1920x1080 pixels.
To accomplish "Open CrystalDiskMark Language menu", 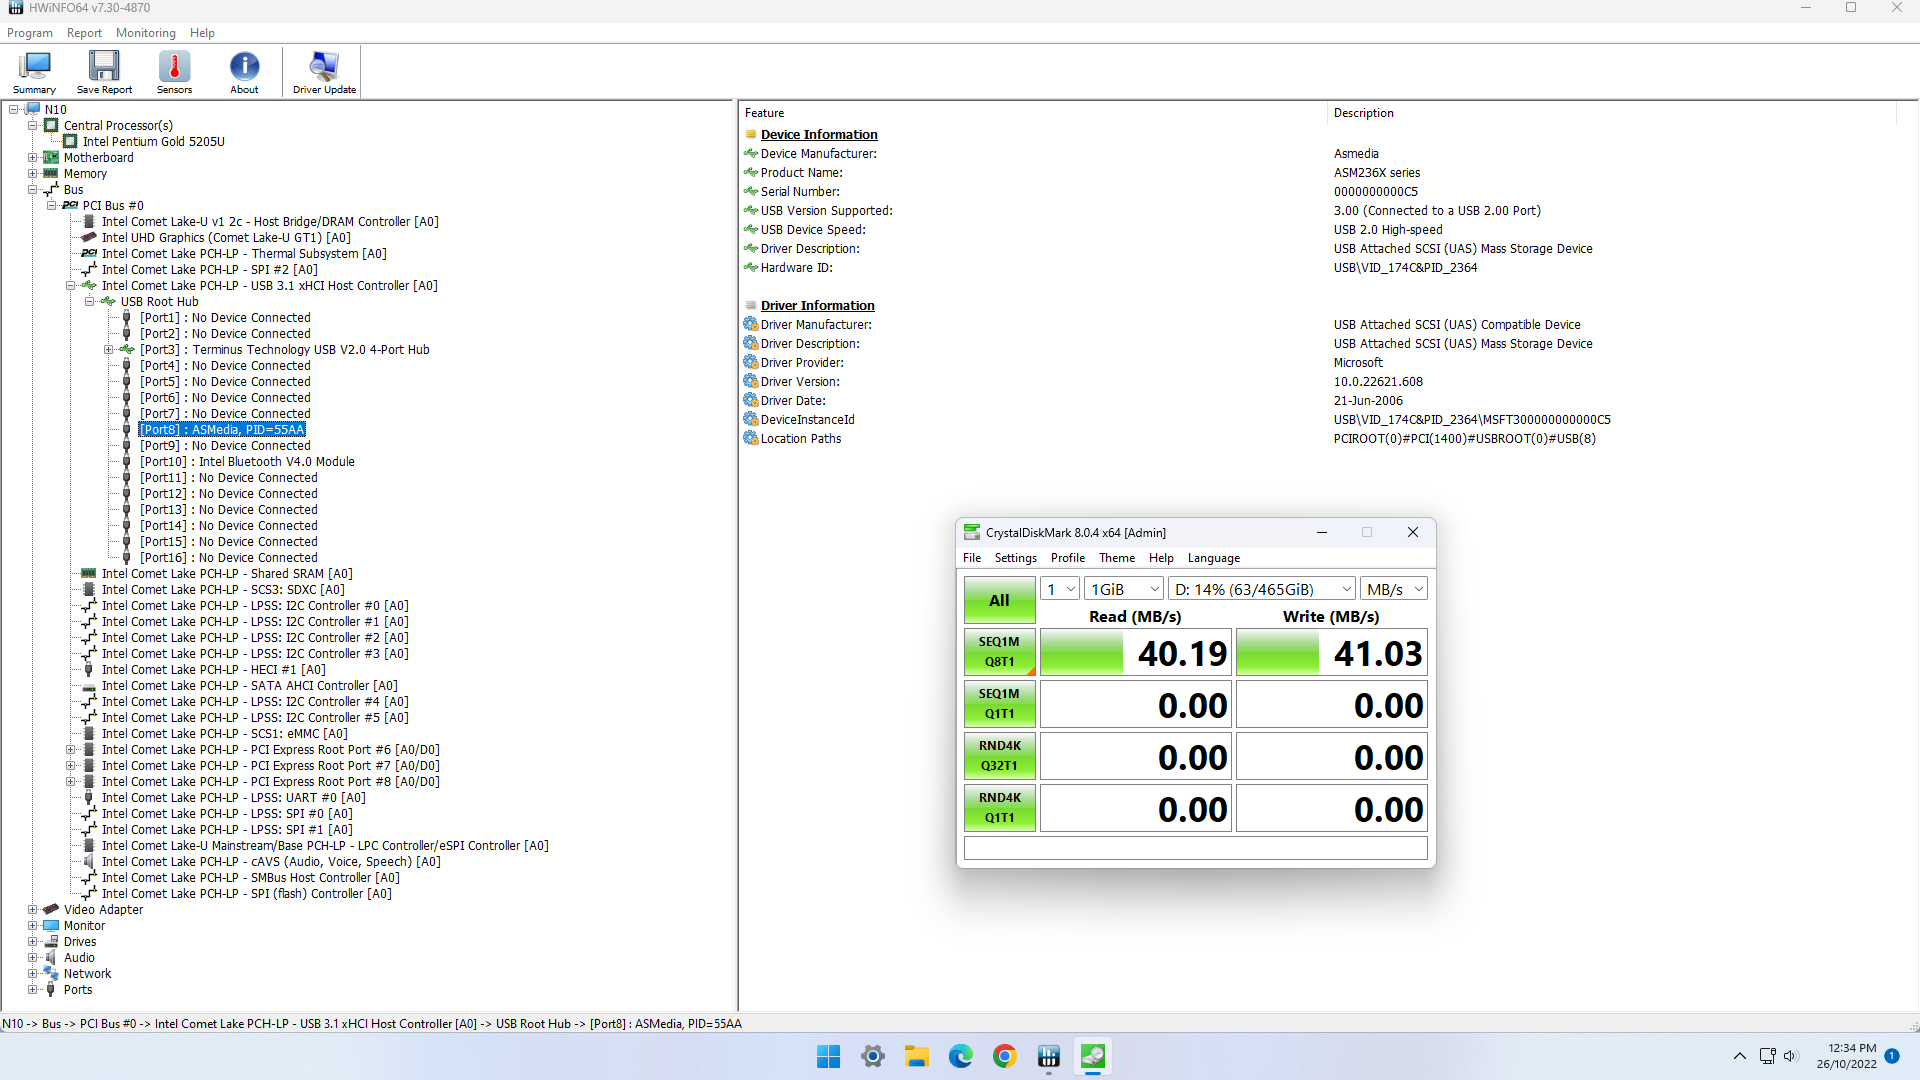I will [1213, 558].
